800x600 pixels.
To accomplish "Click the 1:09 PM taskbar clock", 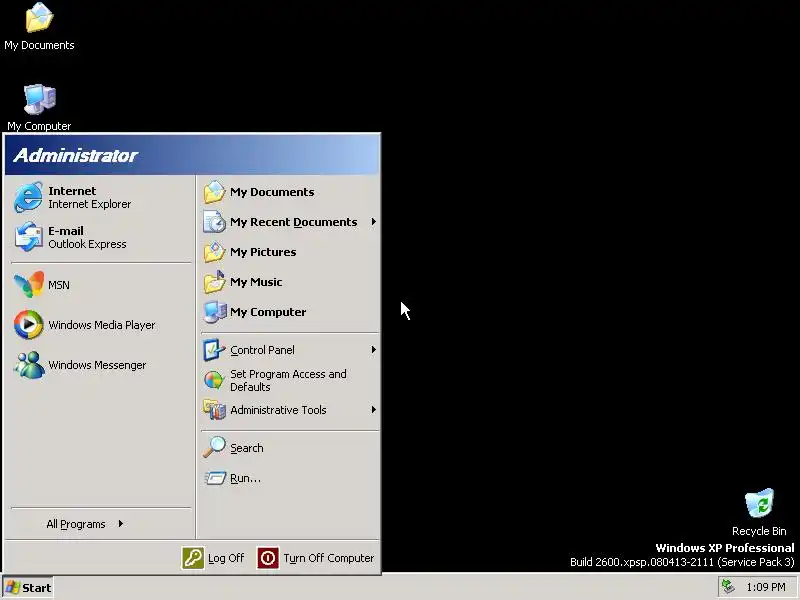I will [x=766, y=587].
